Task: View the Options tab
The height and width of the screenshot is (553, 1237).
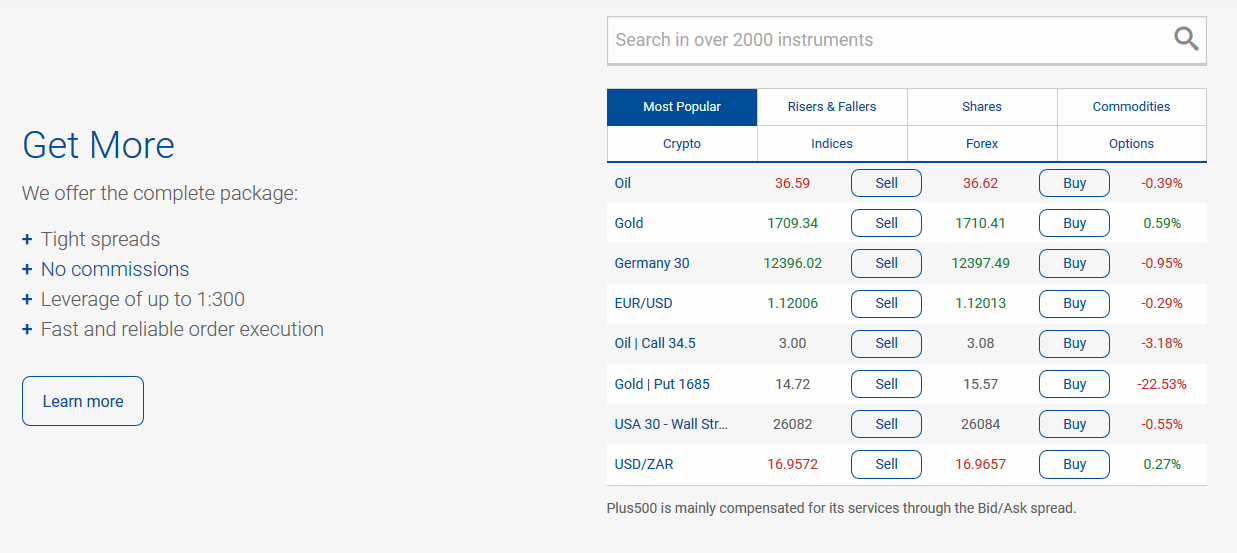Action: click(x=1131, y=144)
